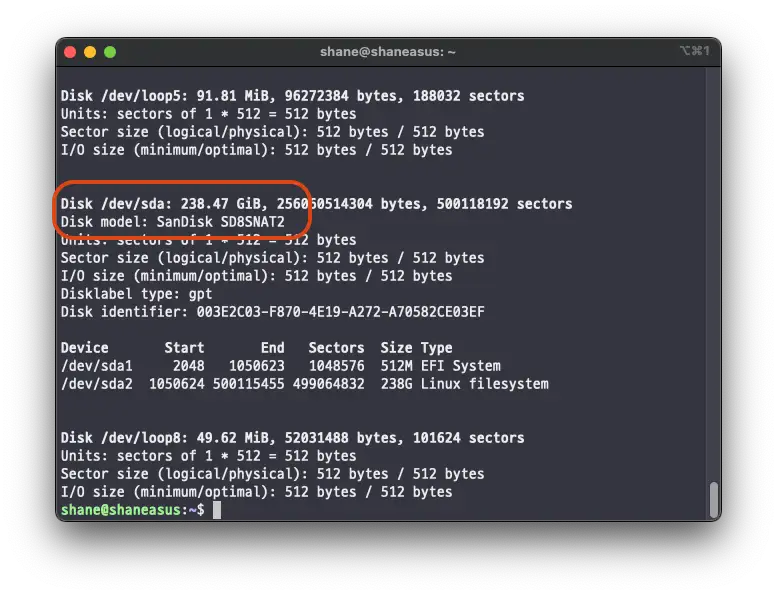Click the terminal cursor block at prompt
777x595 pixels.
(217, 510)
